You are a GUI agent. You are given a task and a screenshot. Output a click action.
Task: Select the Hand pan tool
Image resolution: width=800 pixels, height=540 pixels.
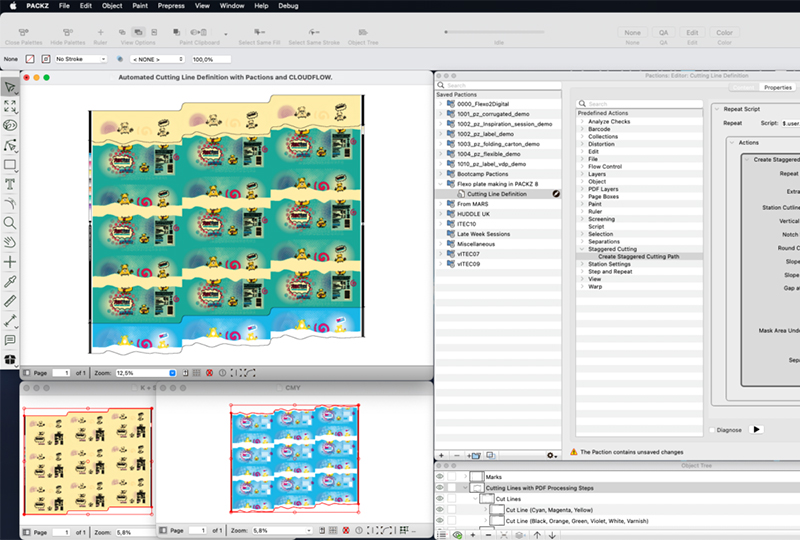tap(9, 242)
